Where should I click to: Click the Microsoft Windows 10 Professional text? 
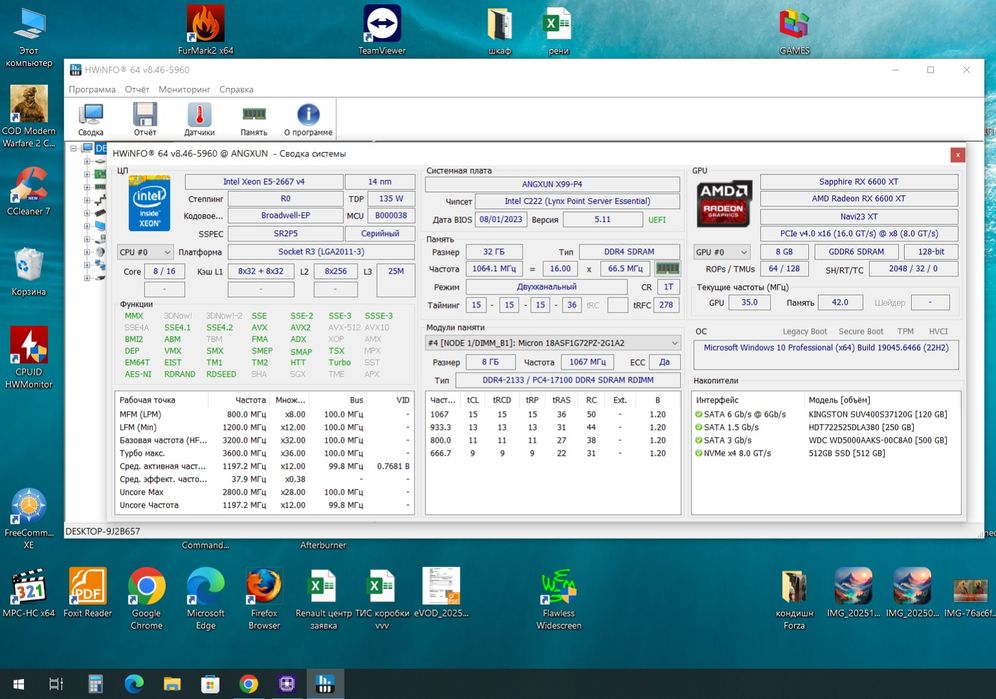click(826, 348)
